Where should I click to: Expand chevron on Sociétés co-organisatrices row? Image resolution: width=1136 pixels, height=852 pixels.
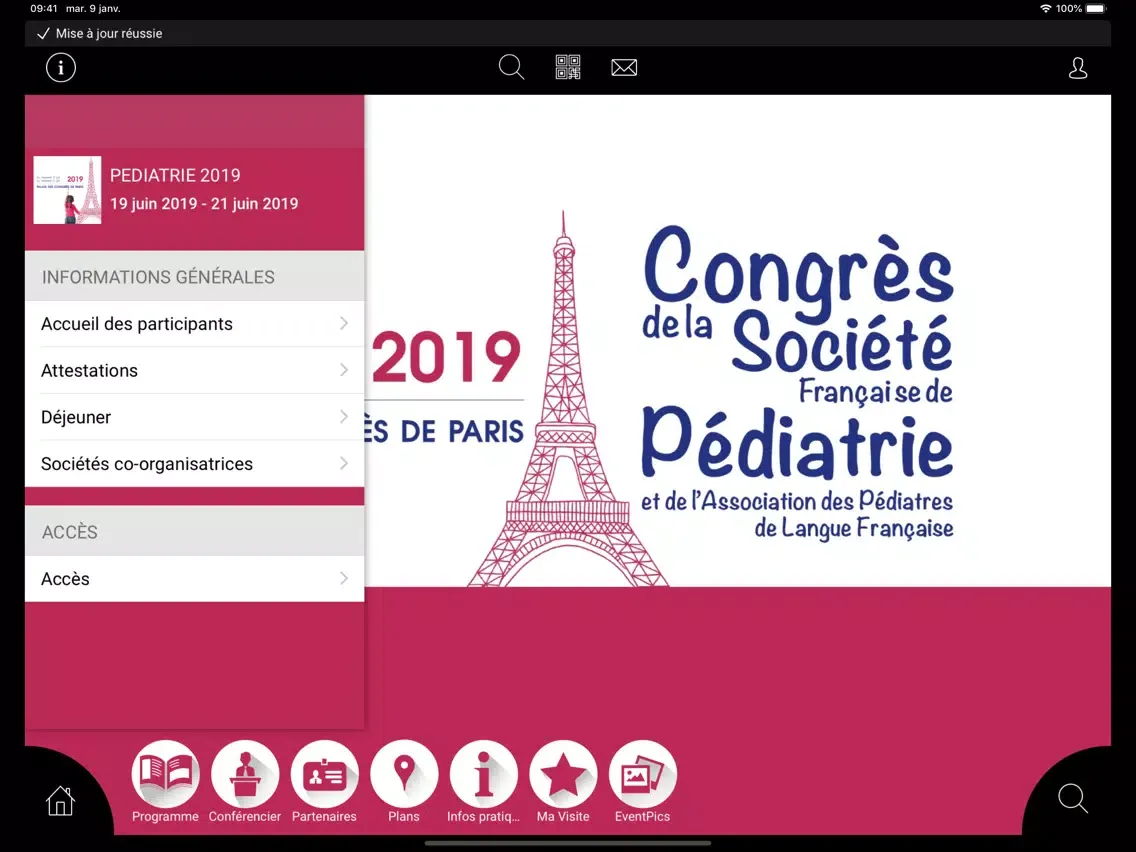pyautogui.click(x=344, y=463)
